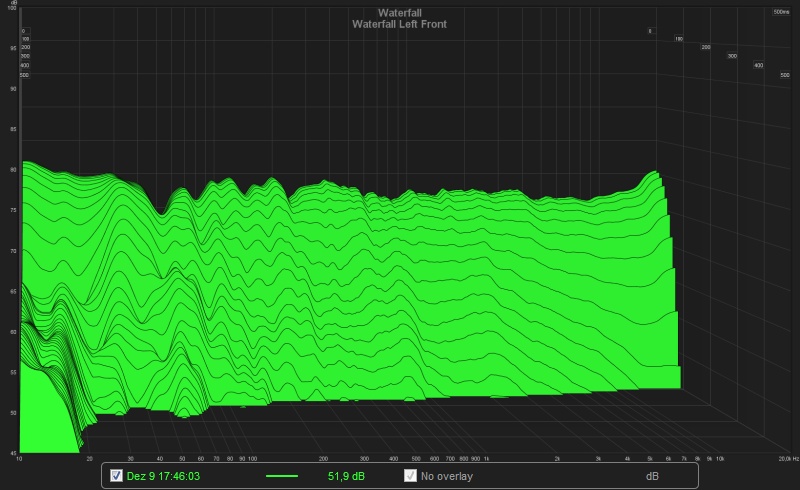Click the 10k frequency axis tick label

[720, 459]
